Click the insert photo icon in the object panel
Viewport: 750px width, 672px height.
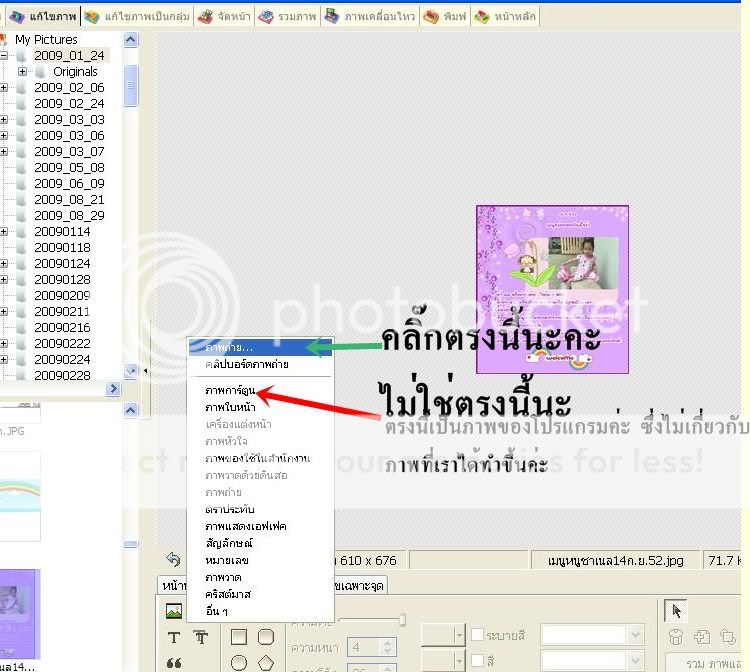click(x=174, y=611)
